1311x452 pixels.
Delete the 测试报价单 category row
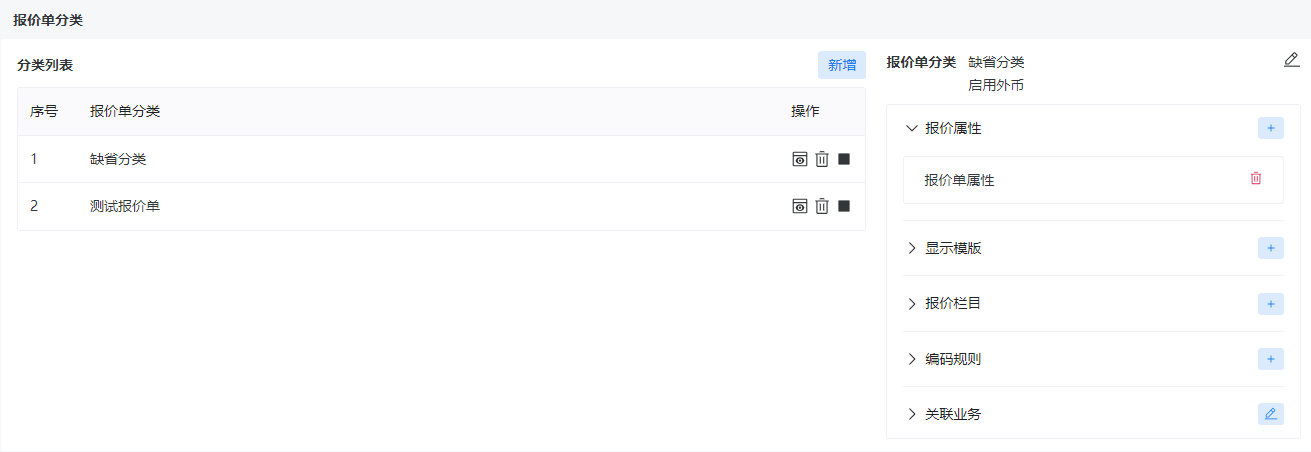(822, 206)
